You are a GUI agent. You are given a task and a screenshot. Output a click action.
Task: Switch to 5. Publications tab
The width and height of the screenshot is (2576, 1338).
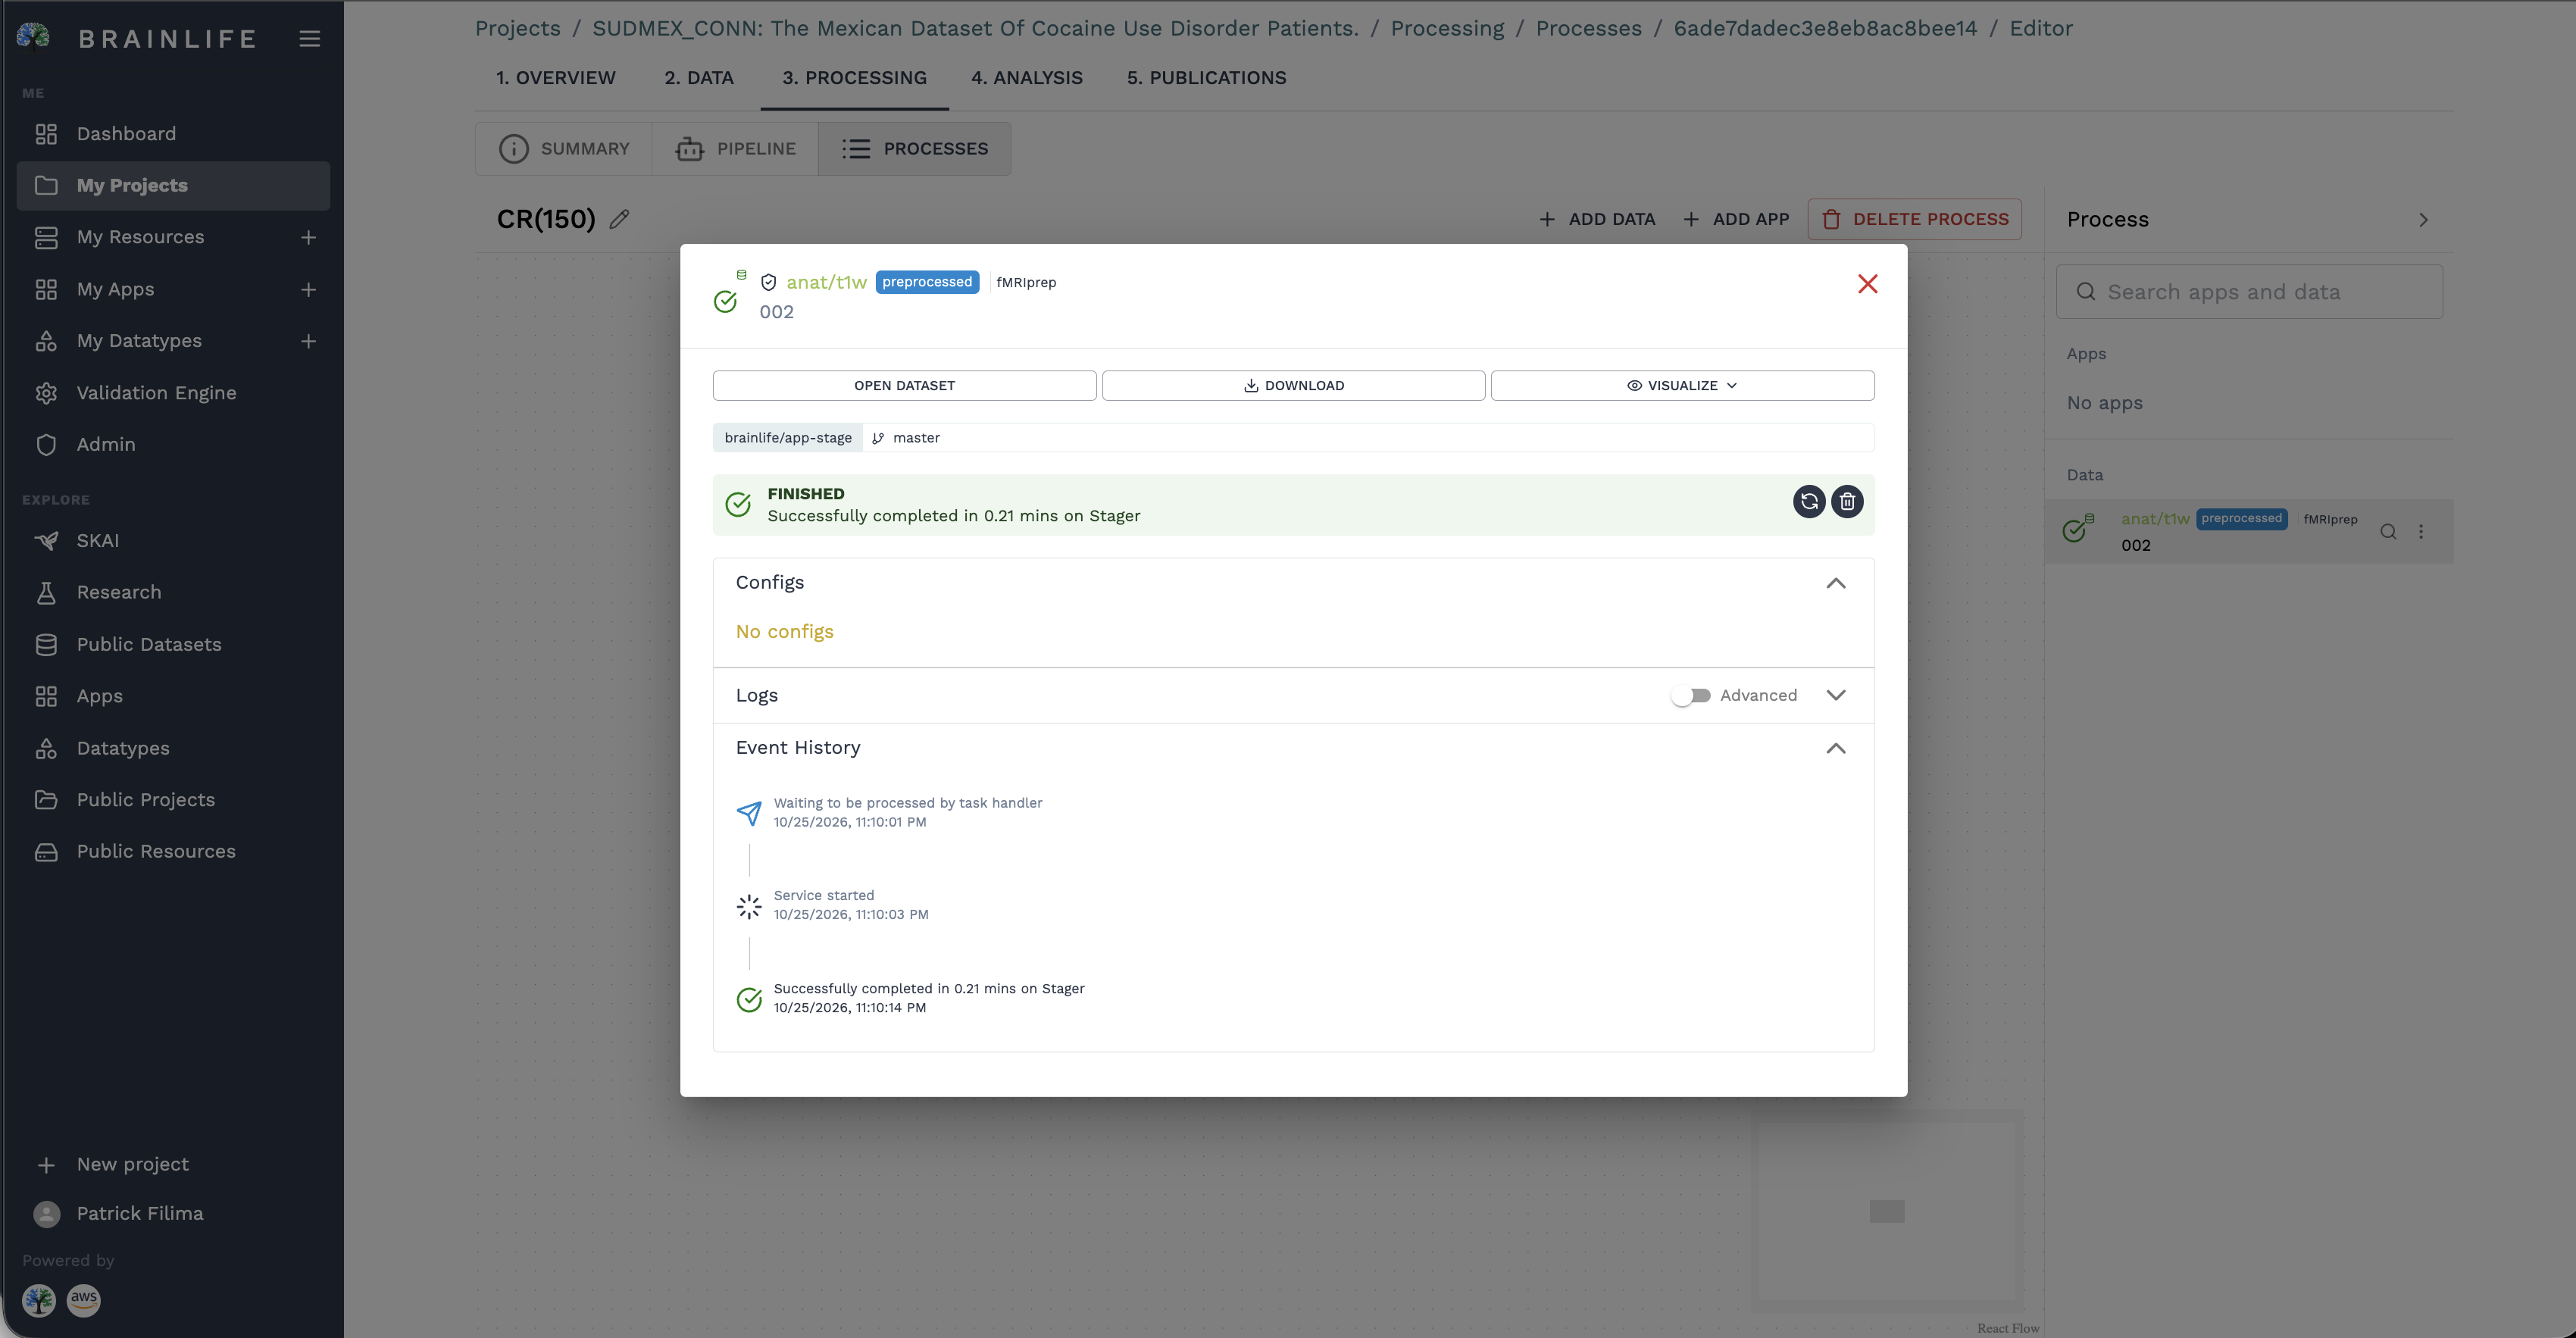pos(1206,78)
